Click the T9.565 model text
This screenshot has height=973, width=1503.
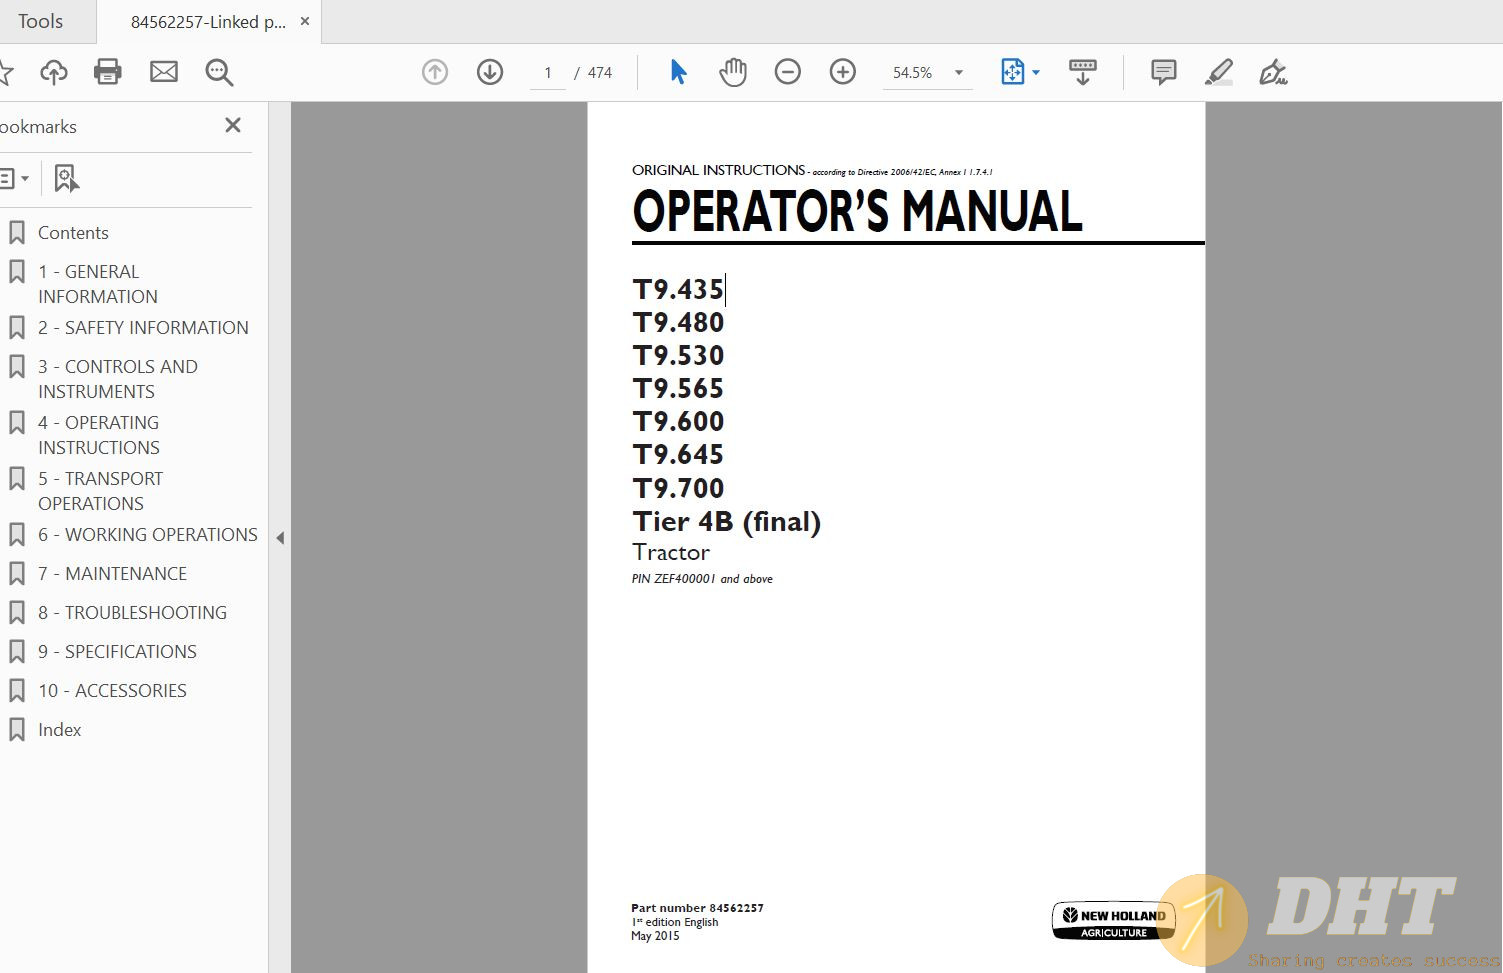click(x=678, y=388)
